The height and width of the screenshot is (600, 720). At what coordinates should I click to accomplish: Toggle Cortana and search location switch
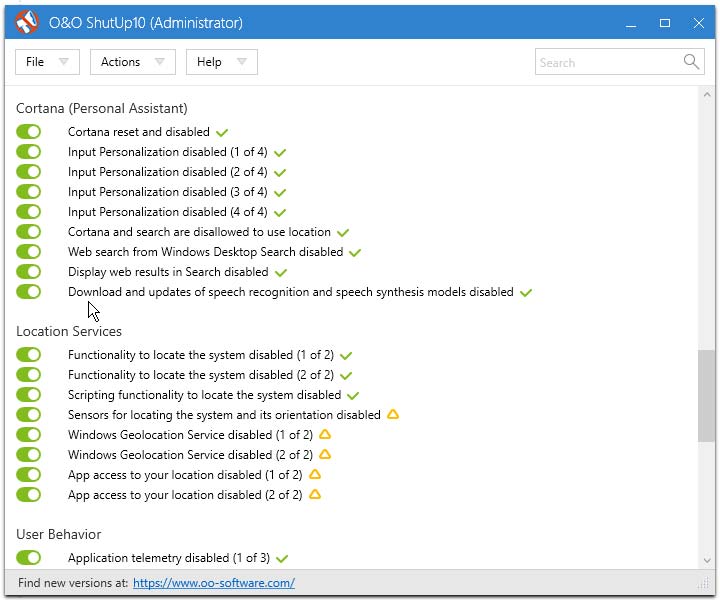tap(28, 232)
